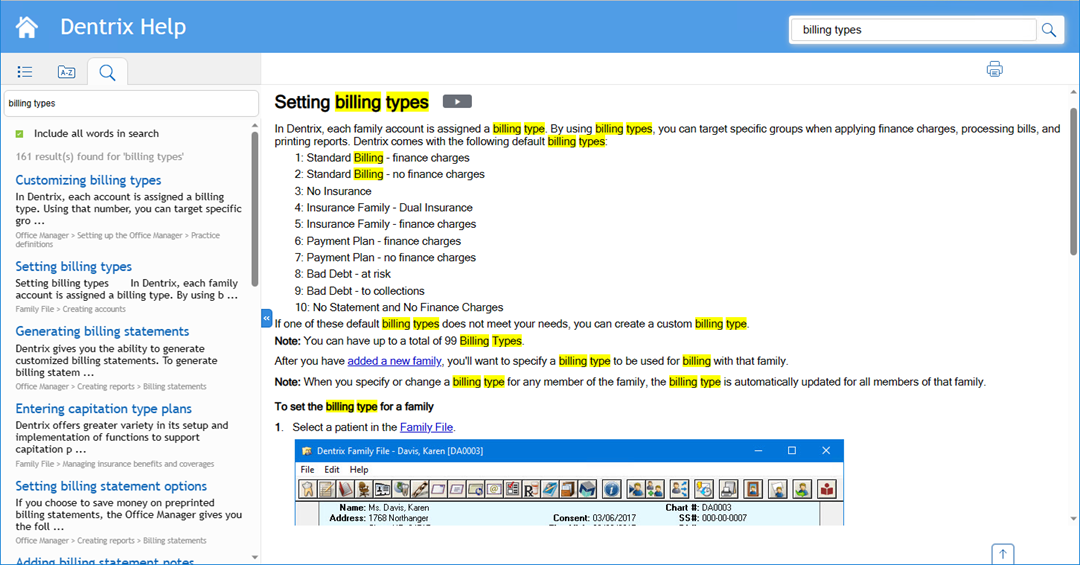The height and width of the screenshot is (565, 1080).
Task: Follow the 'added a new family' link
Action: [394, 361]
